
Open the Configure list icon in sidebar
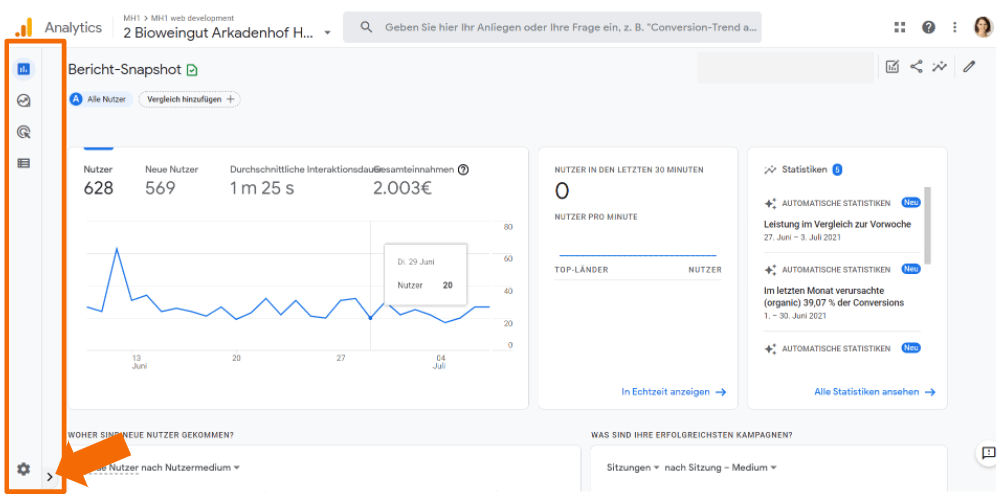24,163
